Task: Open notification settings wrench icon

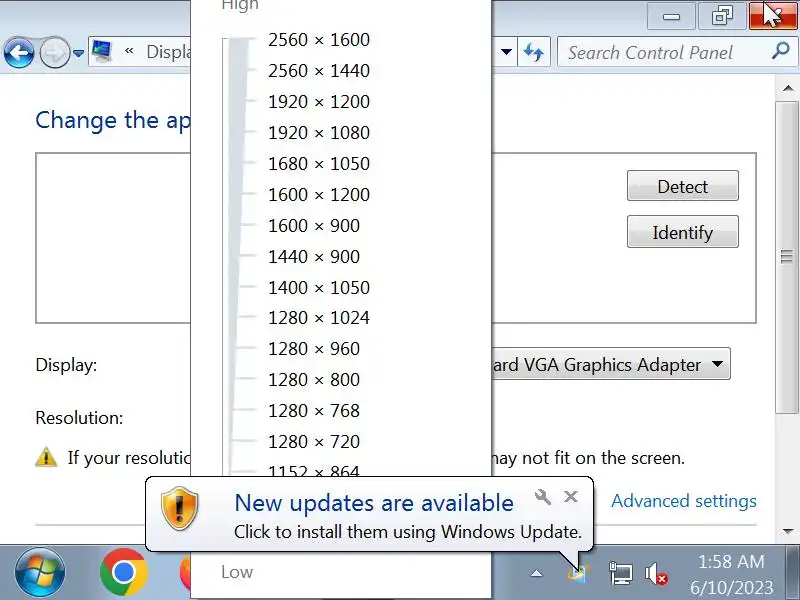Action: click(542, 496)
